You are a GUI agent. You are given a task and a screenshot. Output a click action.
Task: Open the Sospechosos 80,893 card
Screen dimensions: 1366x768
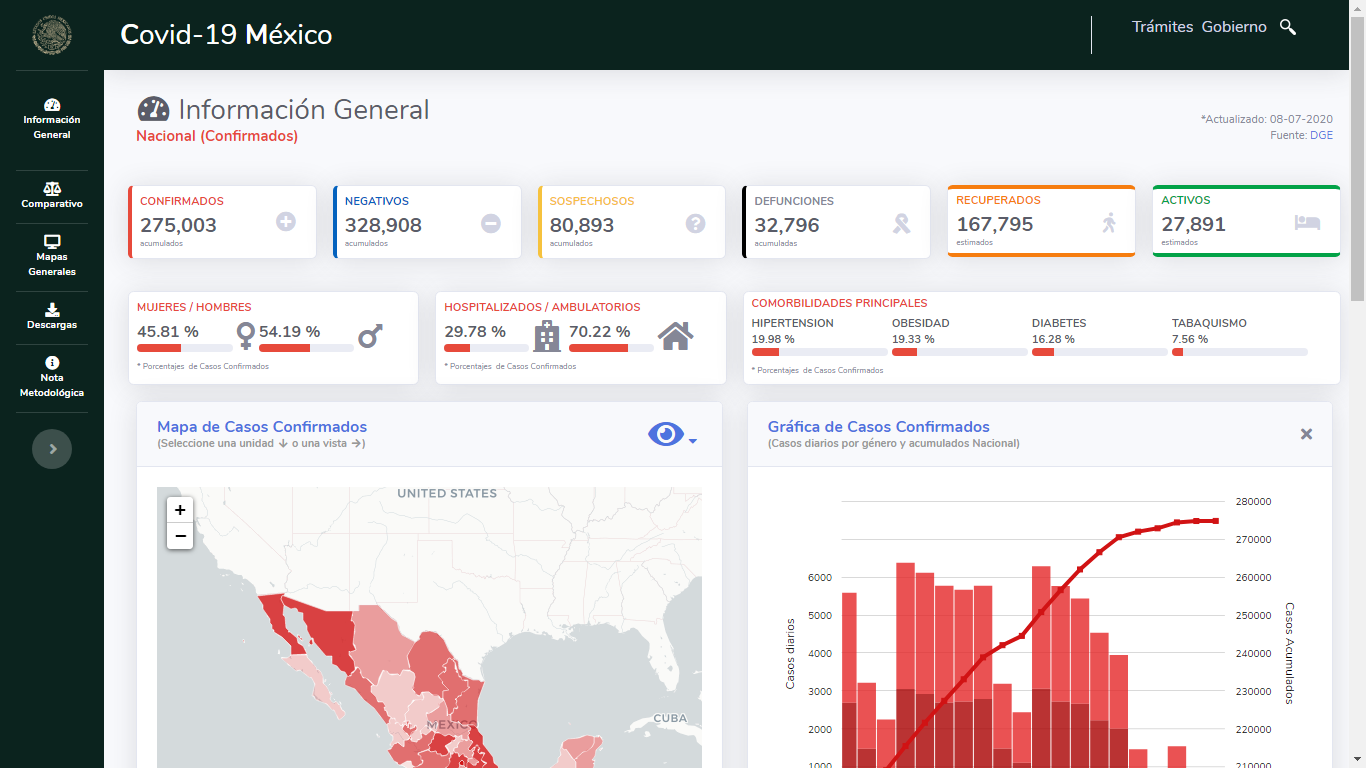click(632, 222)
